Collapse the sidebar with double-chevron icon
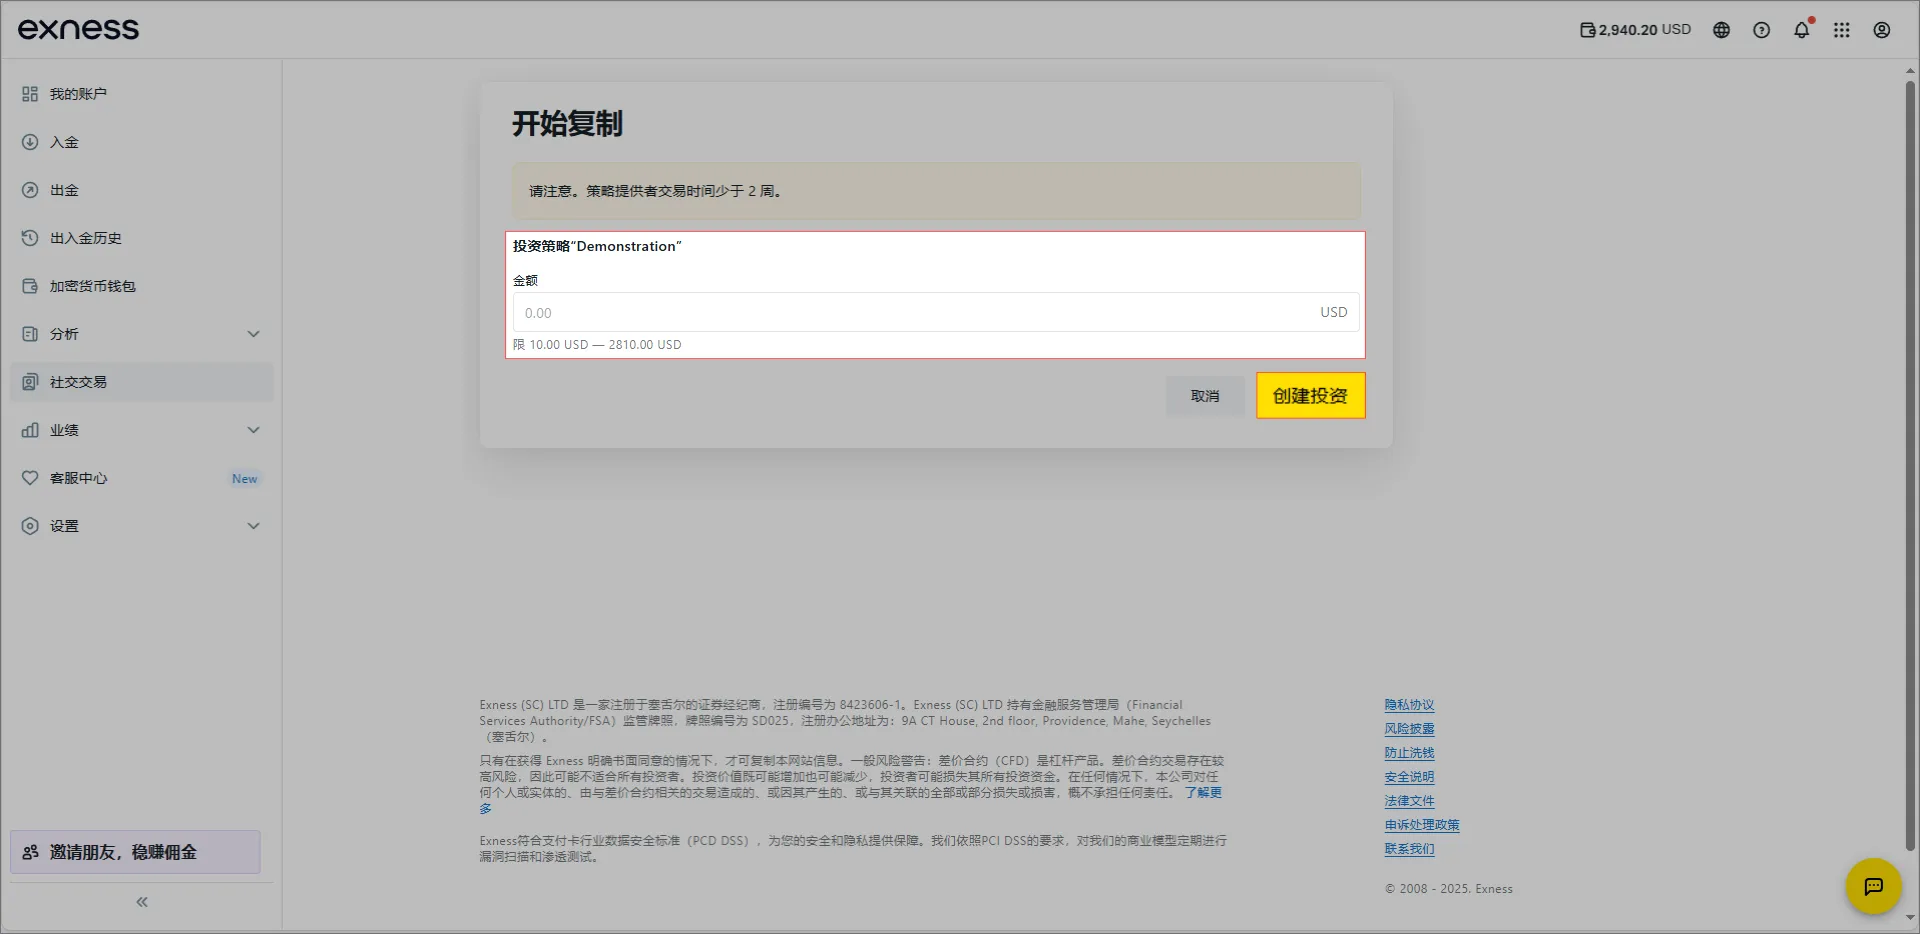The height and width of the screenshot is (934, 1920). [142, 902]
